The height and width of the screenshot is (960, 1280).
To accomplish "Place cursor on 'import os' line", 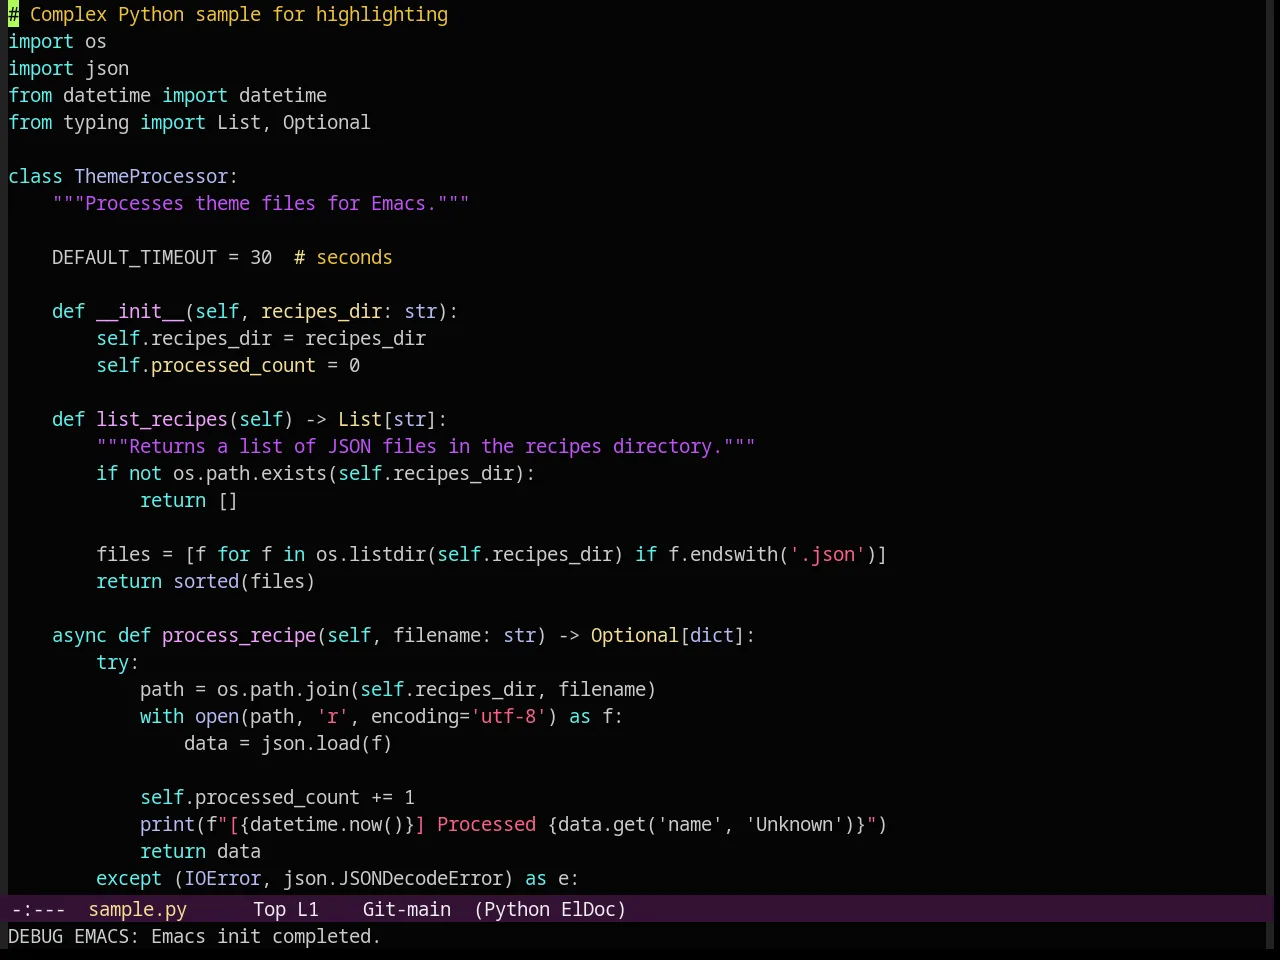I will (x=57, y=41).
